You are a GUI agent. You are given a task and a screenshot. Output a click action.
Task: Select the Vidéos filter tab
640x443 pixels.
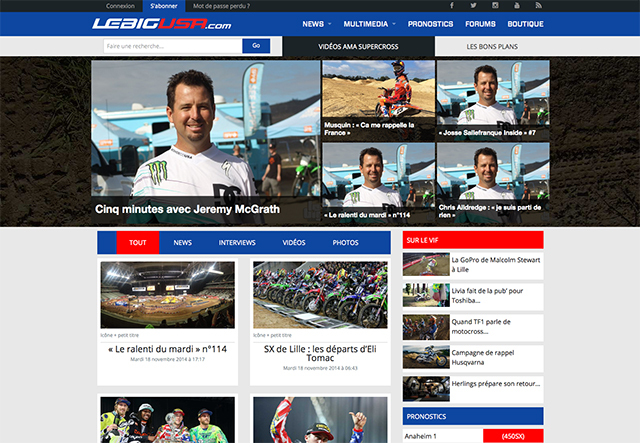tap(294, 243)
